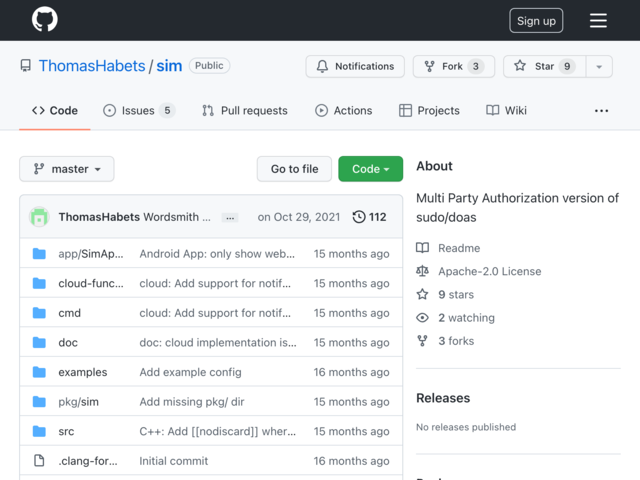Viewport: 640px width, 480px height.
Task: Click the folder icon for doc
Action: coord(39,342)
